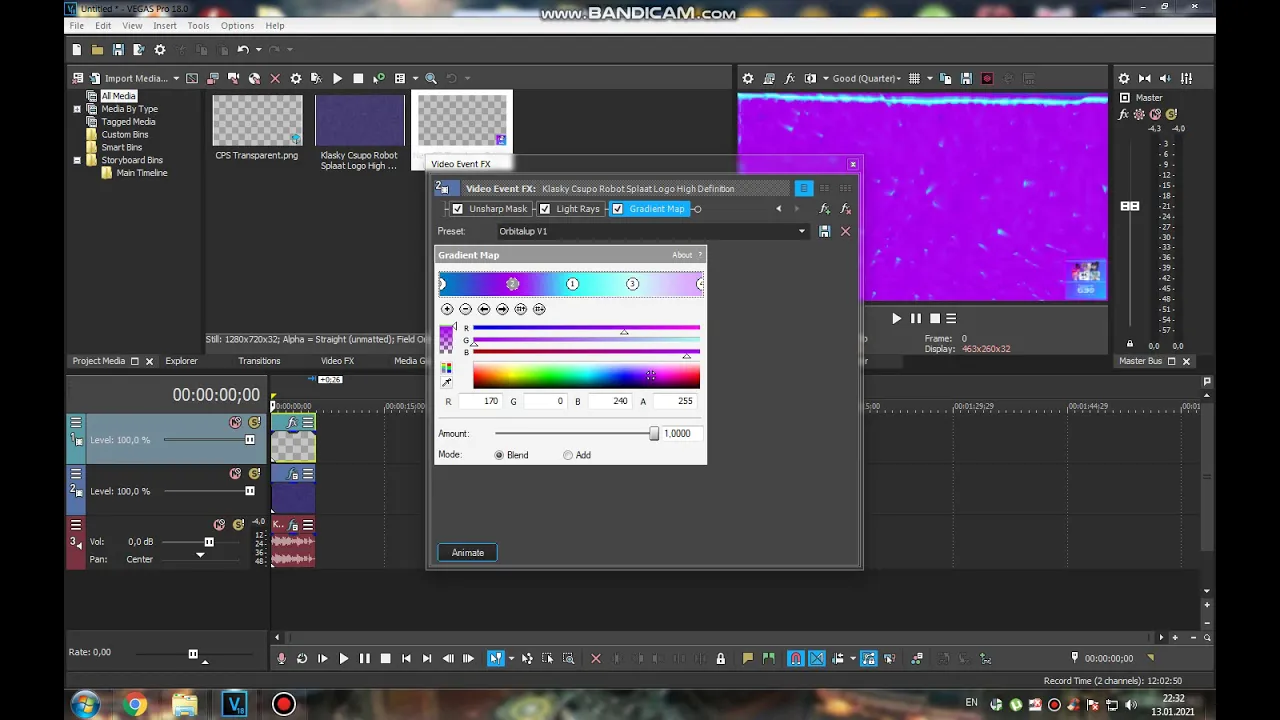1280x720 pixels.
Task: Click the lock envelopes padlock icon in timeline toolbar
Action: 720,658
